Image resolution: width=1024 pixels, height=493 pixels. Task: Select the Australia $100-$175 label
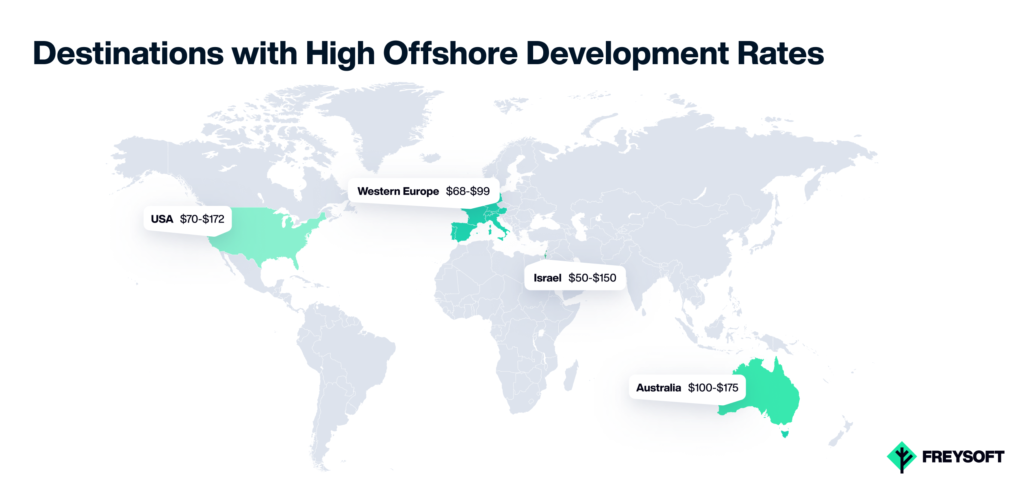click(687, 388)
